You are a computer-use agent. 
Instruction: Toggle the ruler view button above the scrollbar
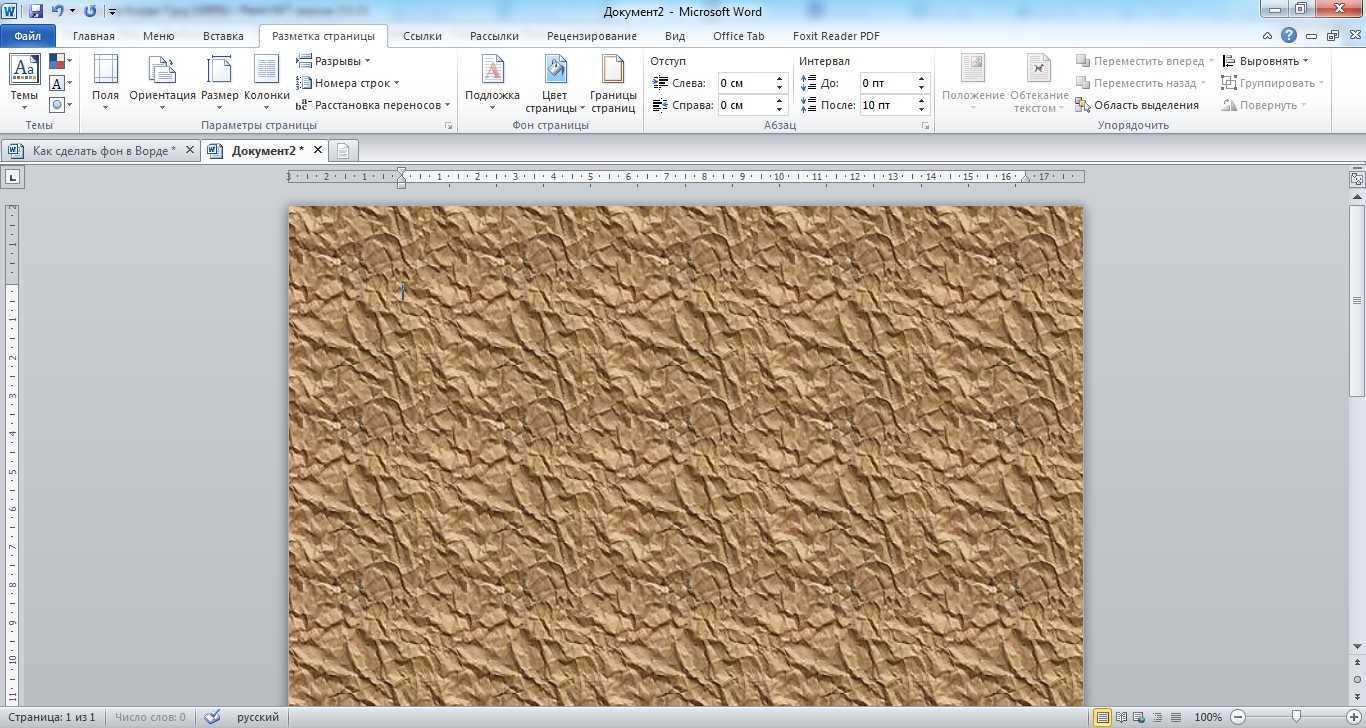pos(1357,179)
